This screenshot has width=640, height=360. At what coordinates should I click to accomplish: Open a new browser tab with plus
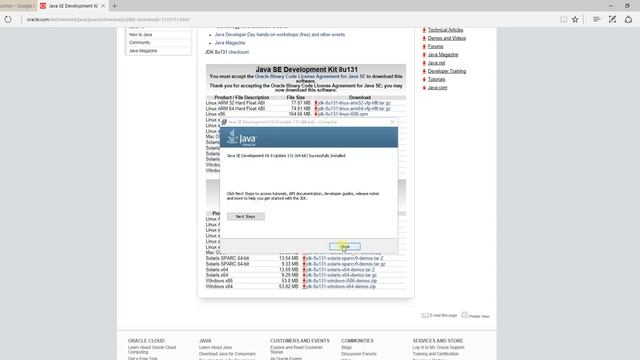click(x=114, y=6)
